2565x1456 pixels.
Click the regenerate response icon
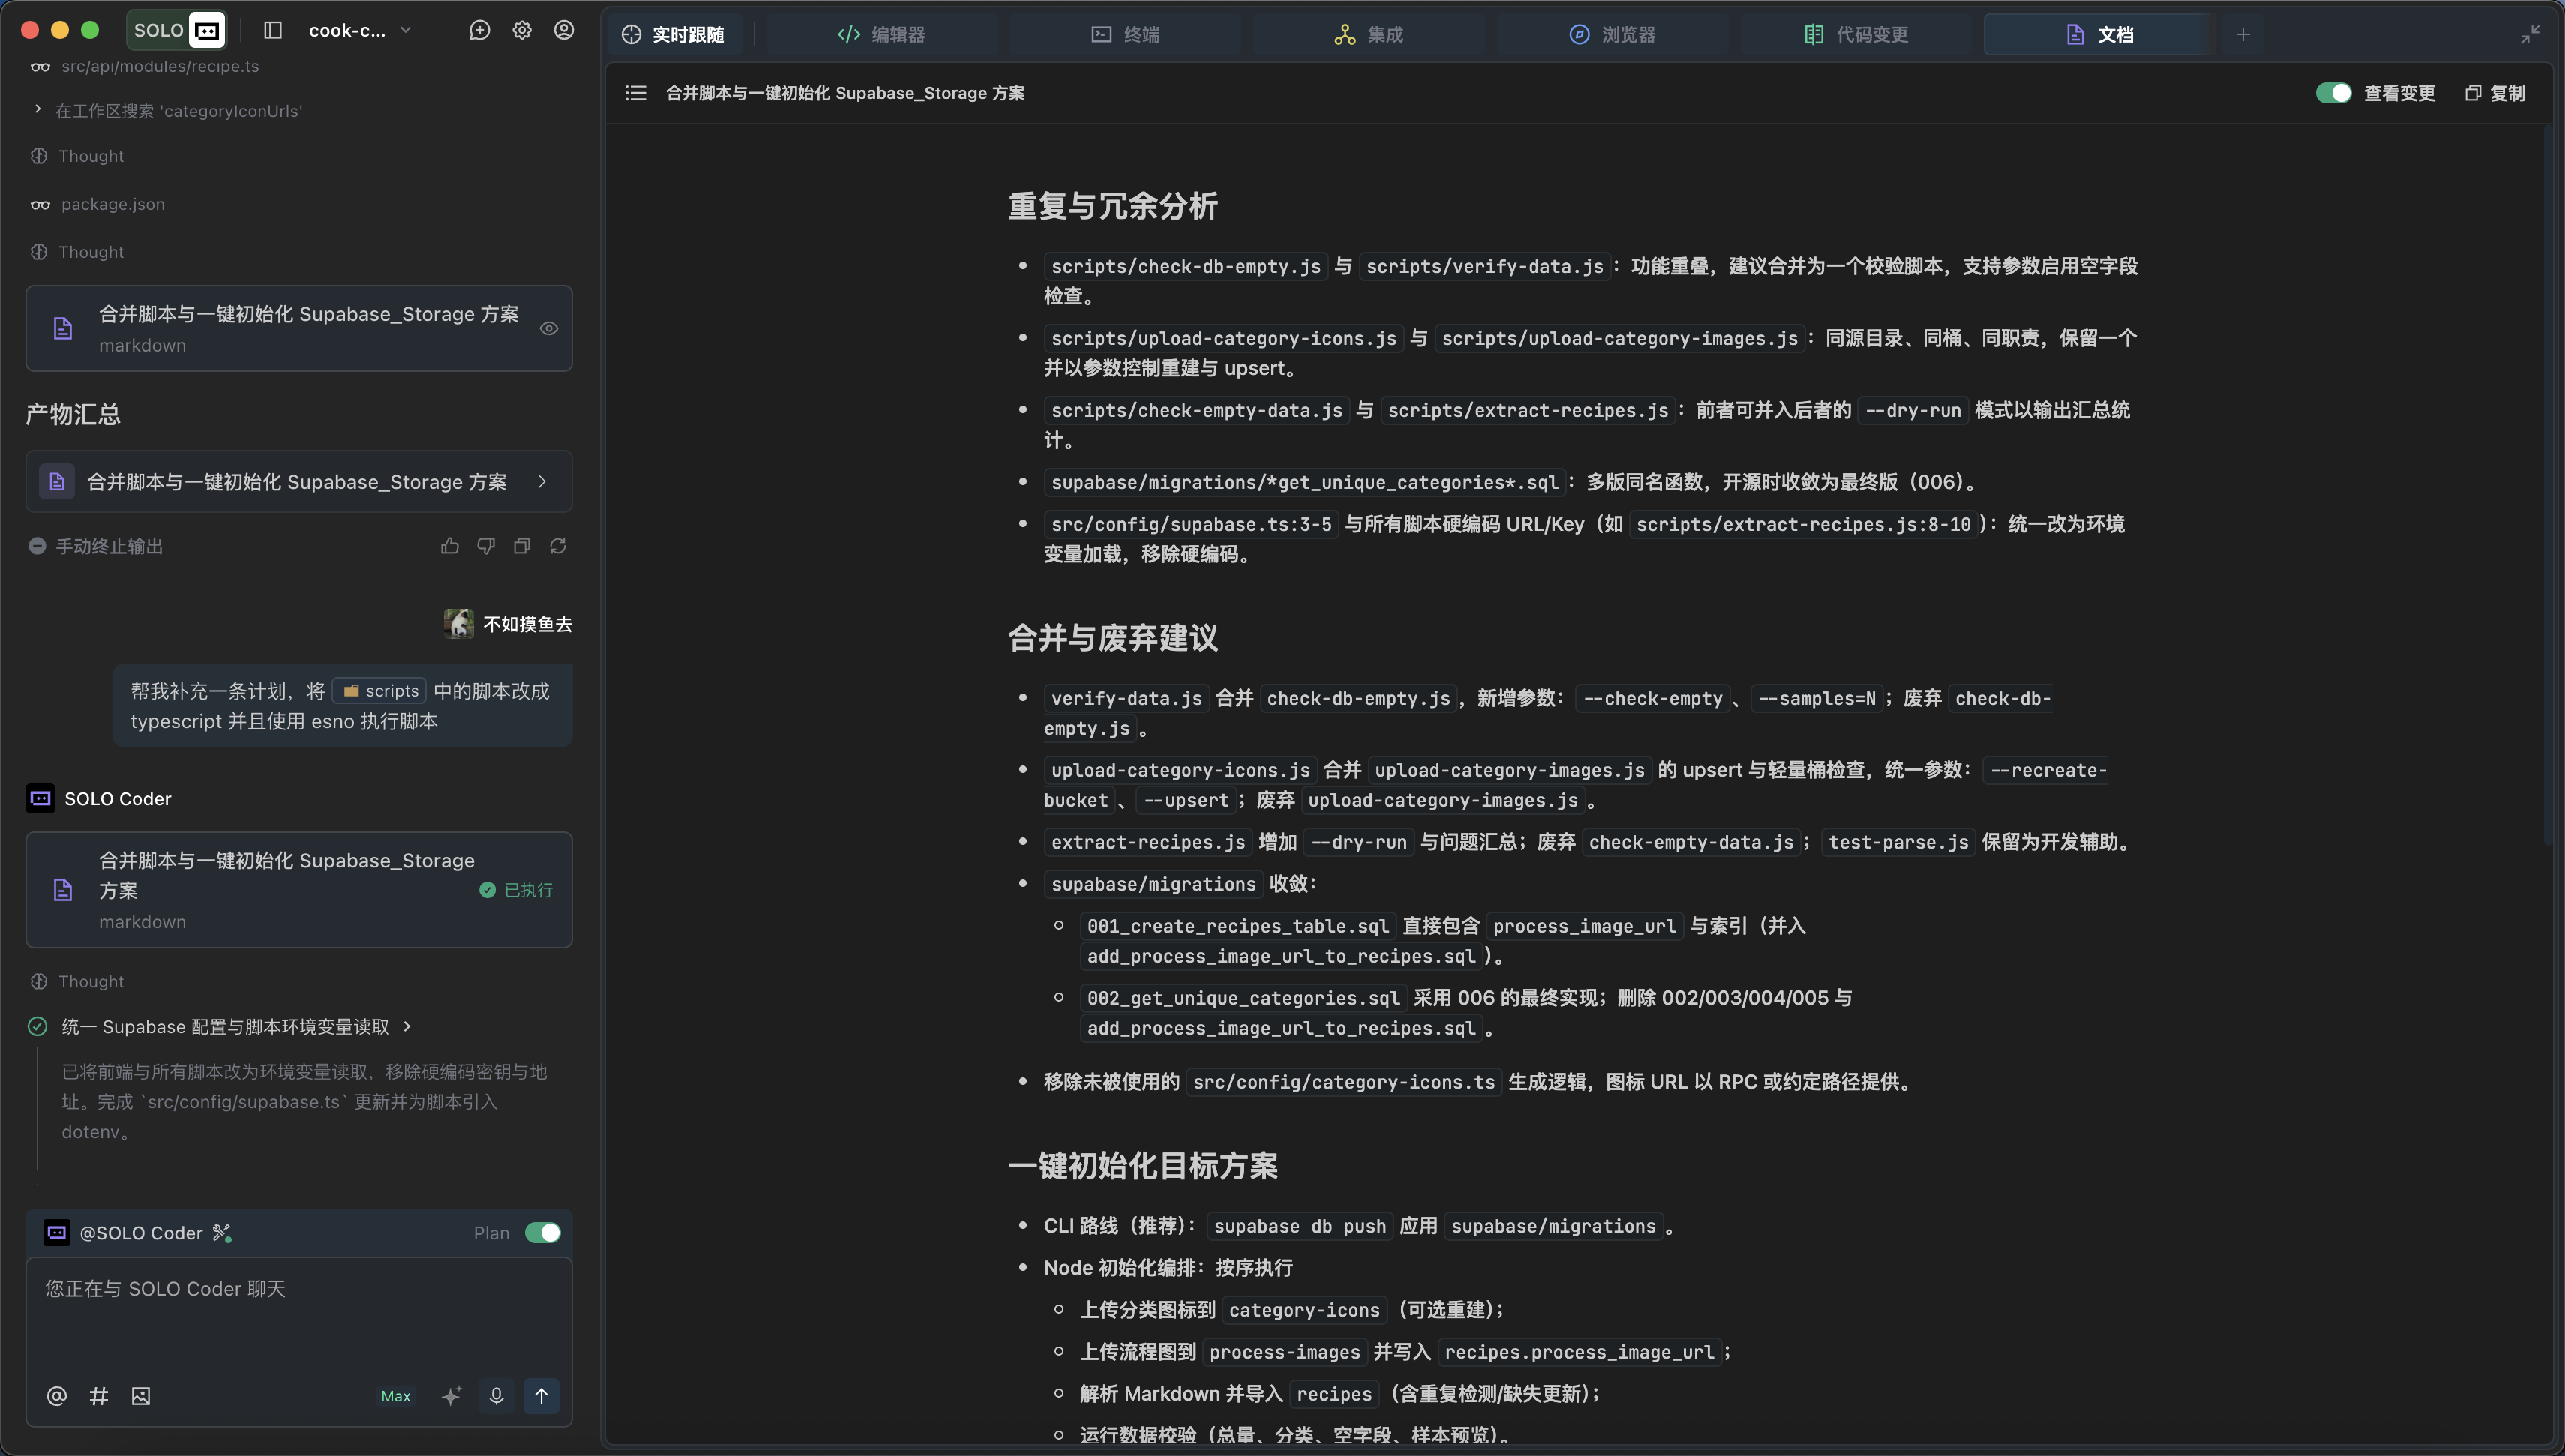tap(558, 546)
